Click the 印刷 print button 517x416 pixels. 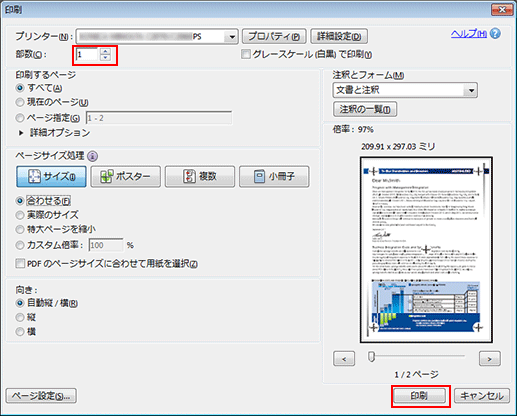pyautogui.click(x=420, y=396)
